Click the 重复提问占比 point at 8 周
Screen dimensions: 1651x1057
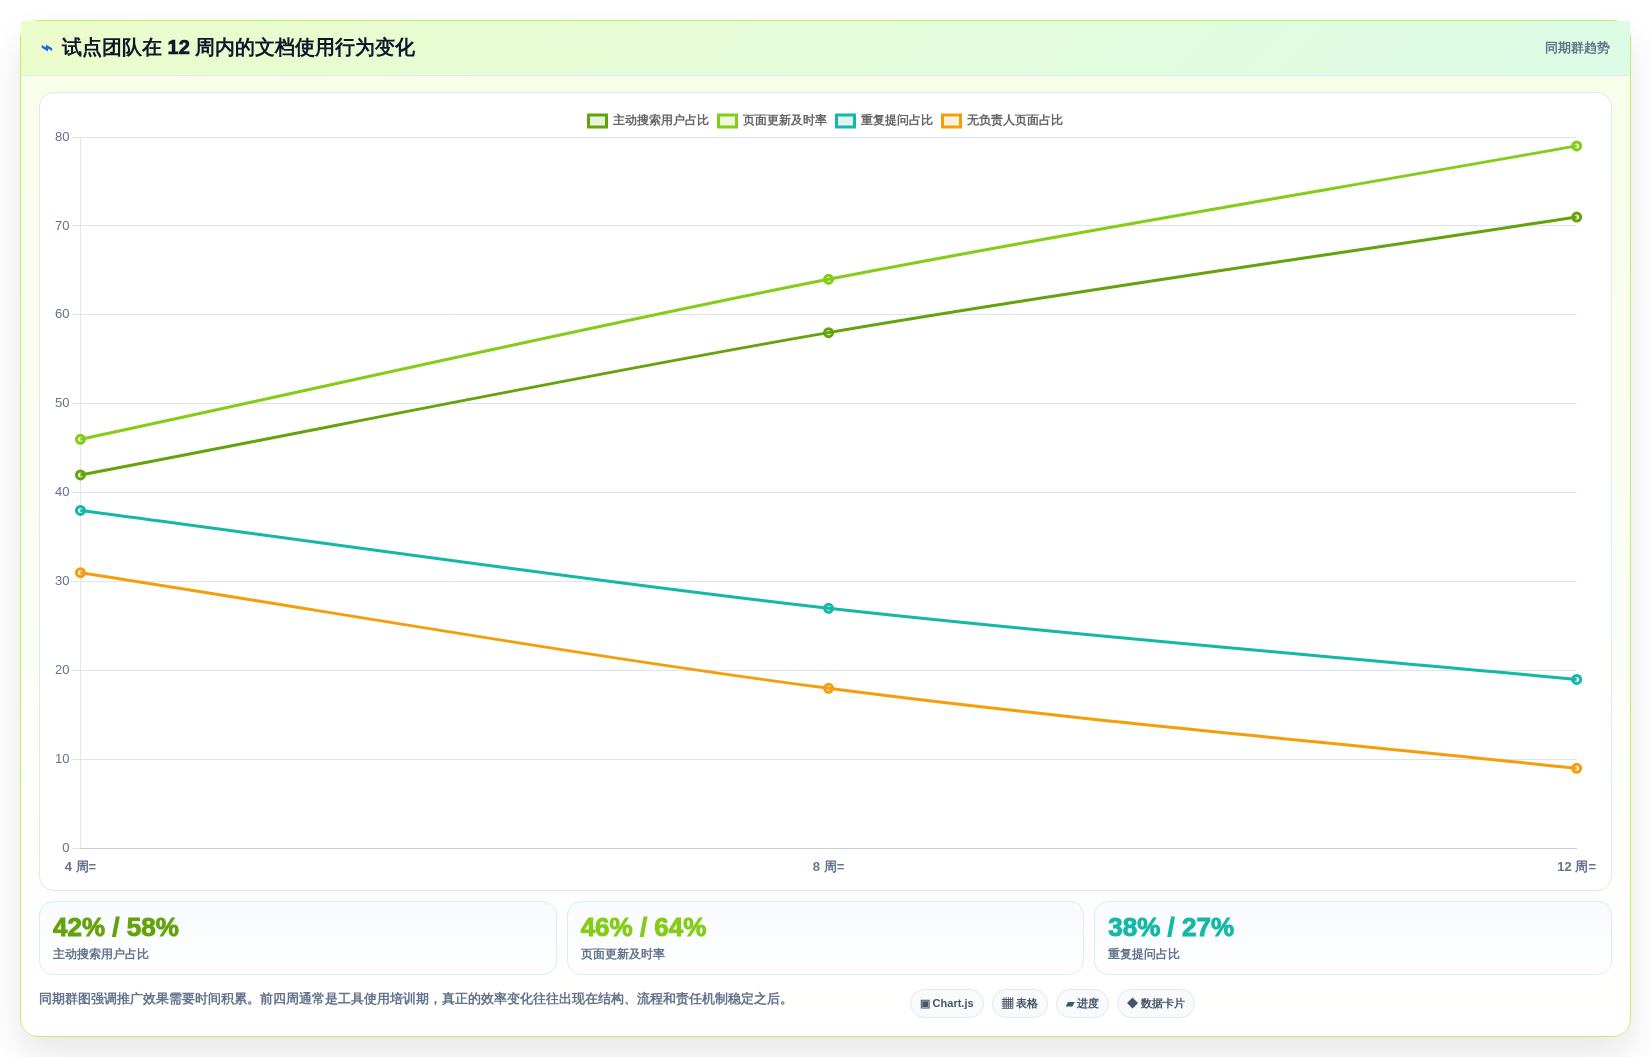[829, 608]
